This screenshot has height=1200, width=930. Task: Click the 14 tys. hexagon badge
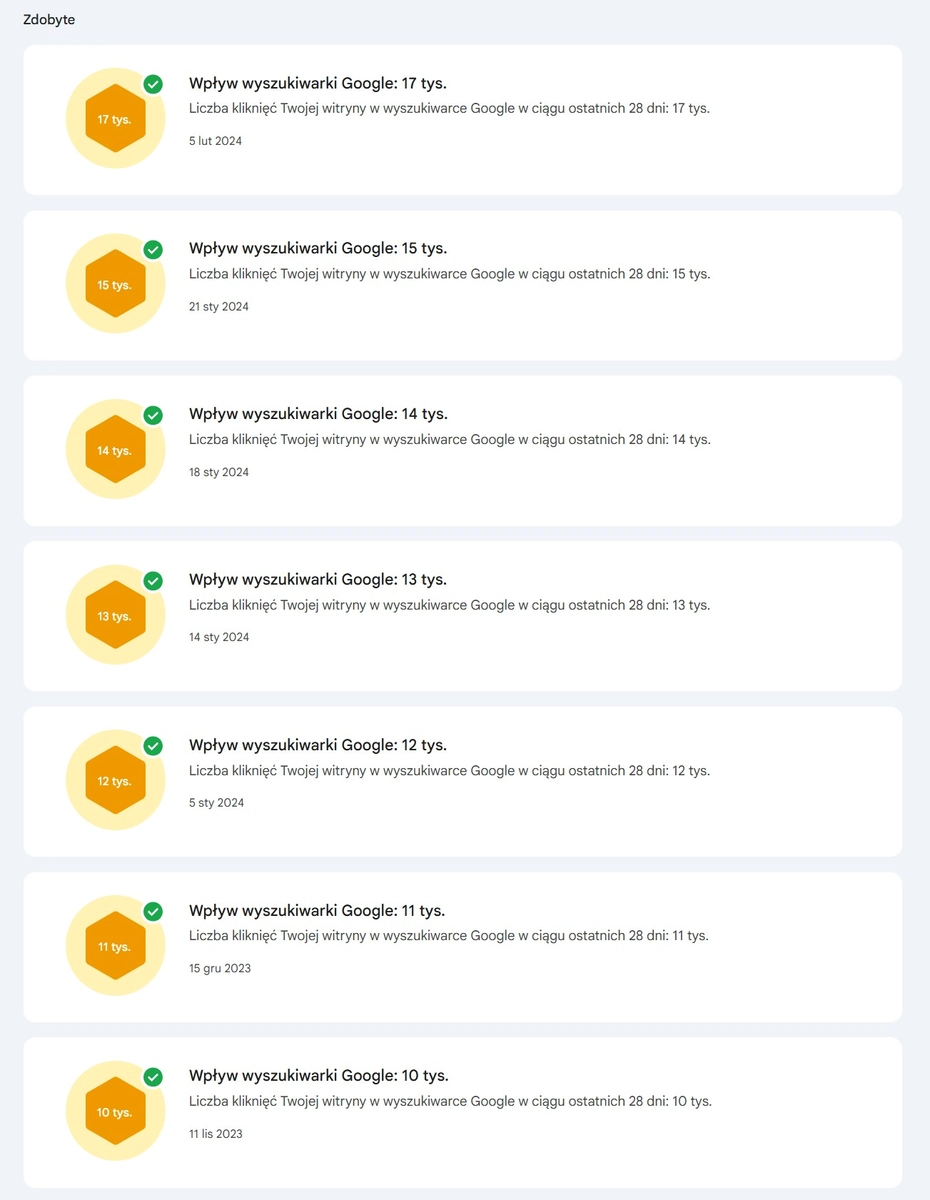pos(115,450)
